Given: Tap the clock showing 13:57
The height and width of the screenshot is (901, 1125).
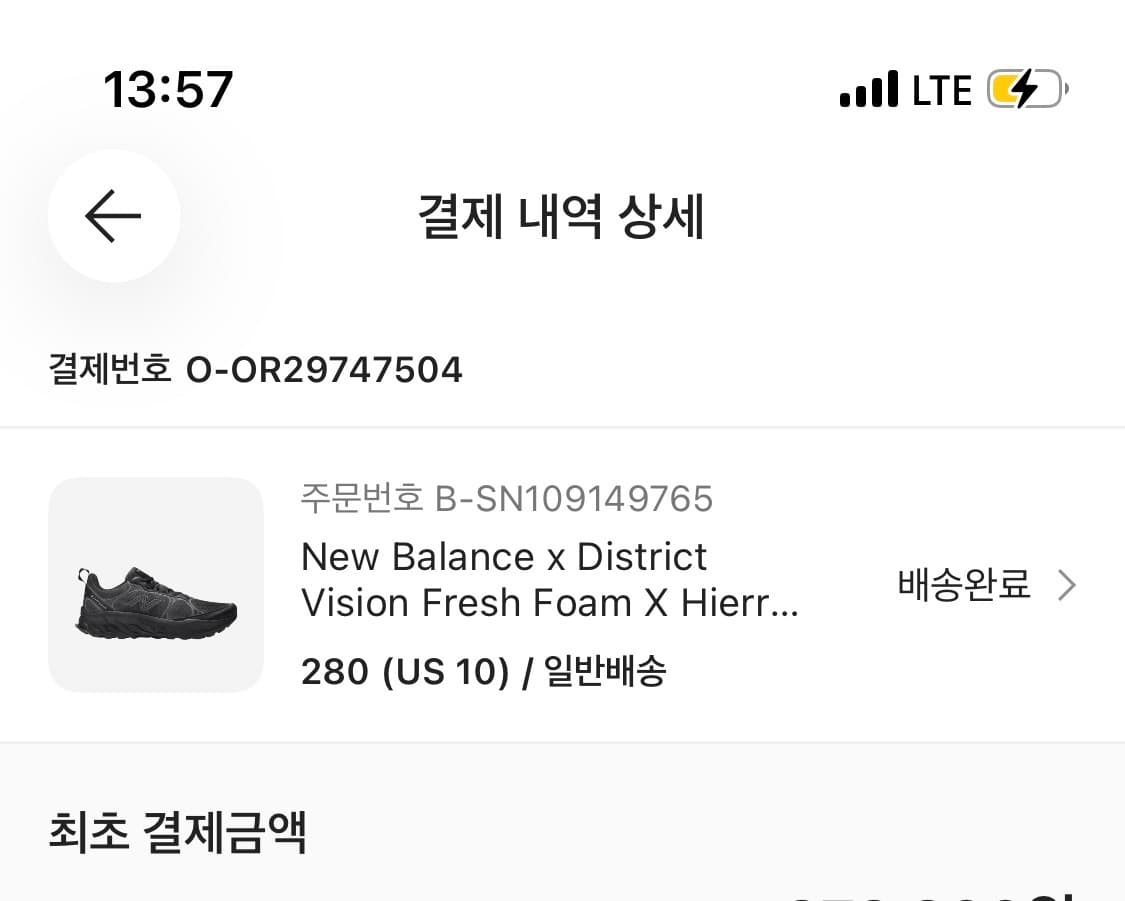Looking at the screenshot, I should coord(168,88).
